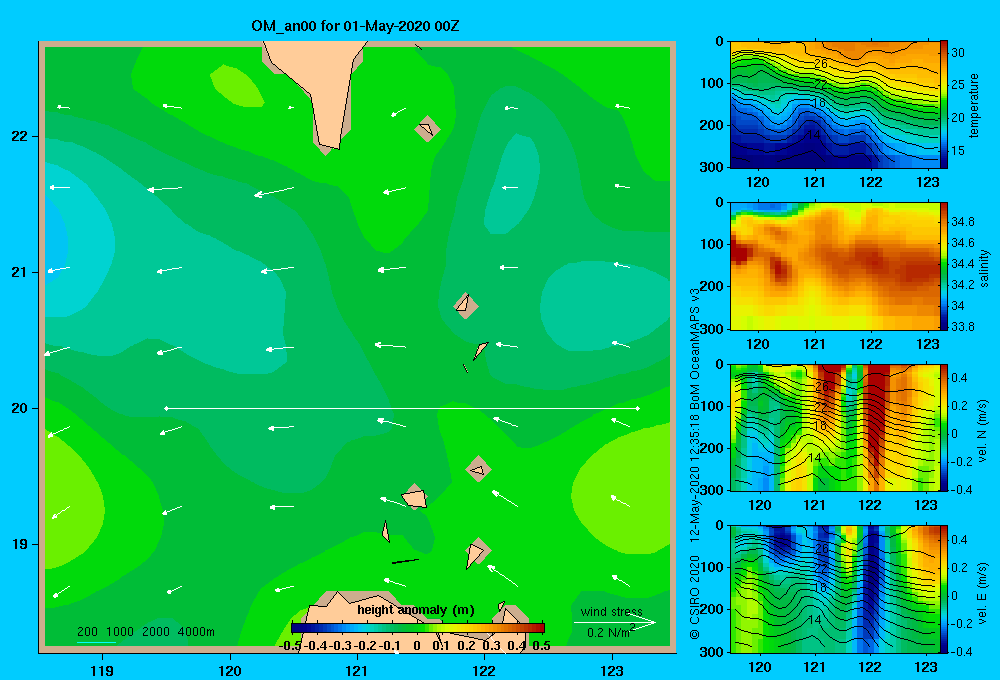Click the "200" bathymetry depth label
Screen dimensions: 1000x680
[87, 632]
